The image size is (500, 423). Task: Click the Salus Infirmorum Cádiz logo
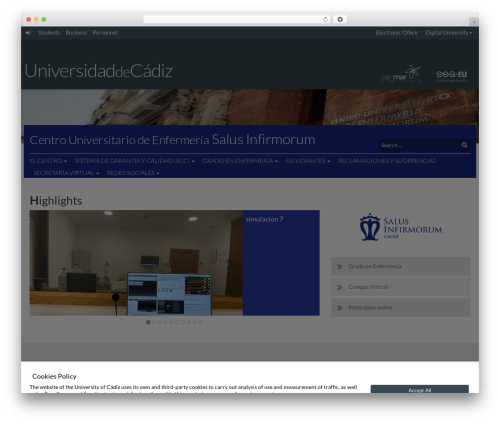point(401,227)
